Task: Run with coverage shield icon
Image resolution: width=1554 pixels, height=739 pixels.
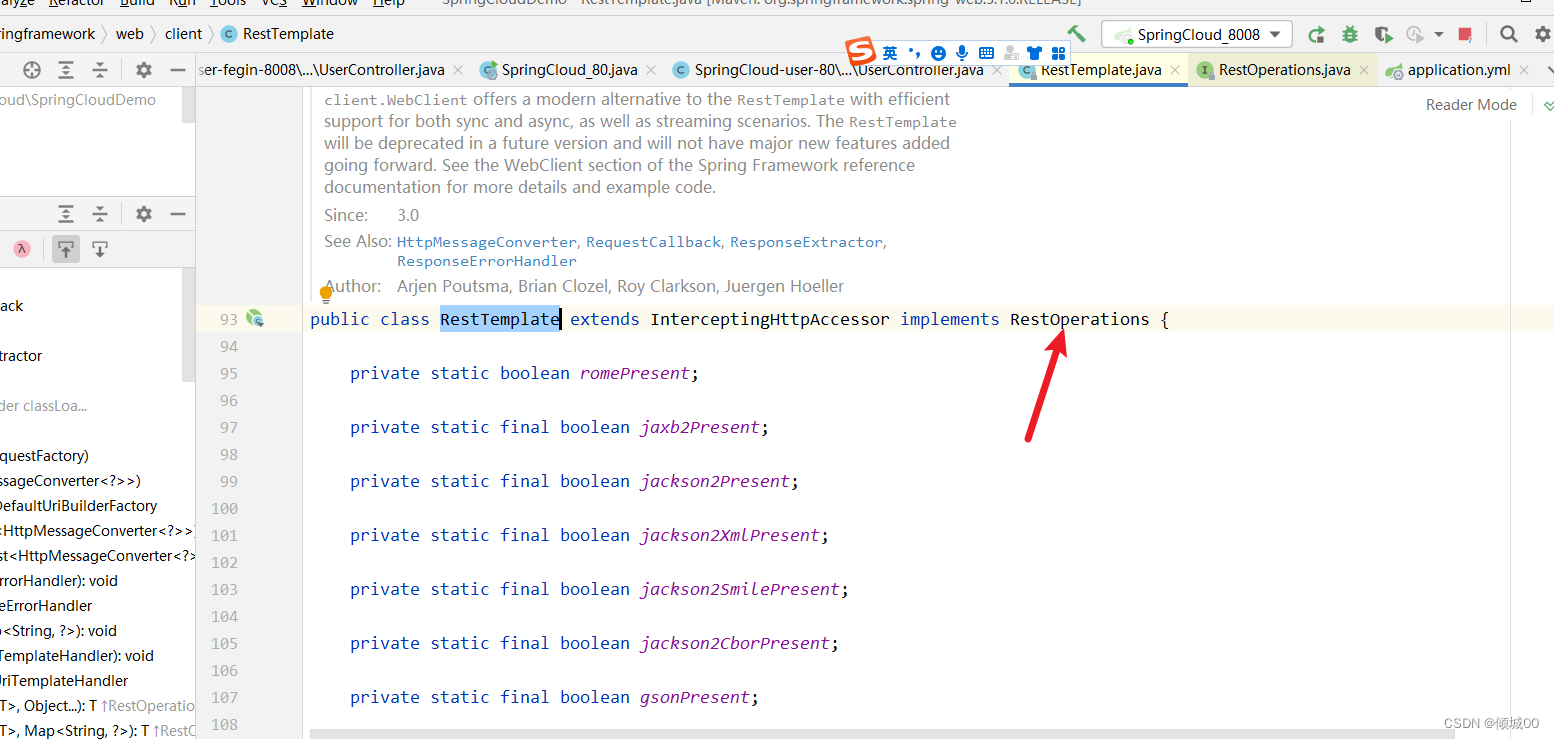Action: pos(1384,34)
